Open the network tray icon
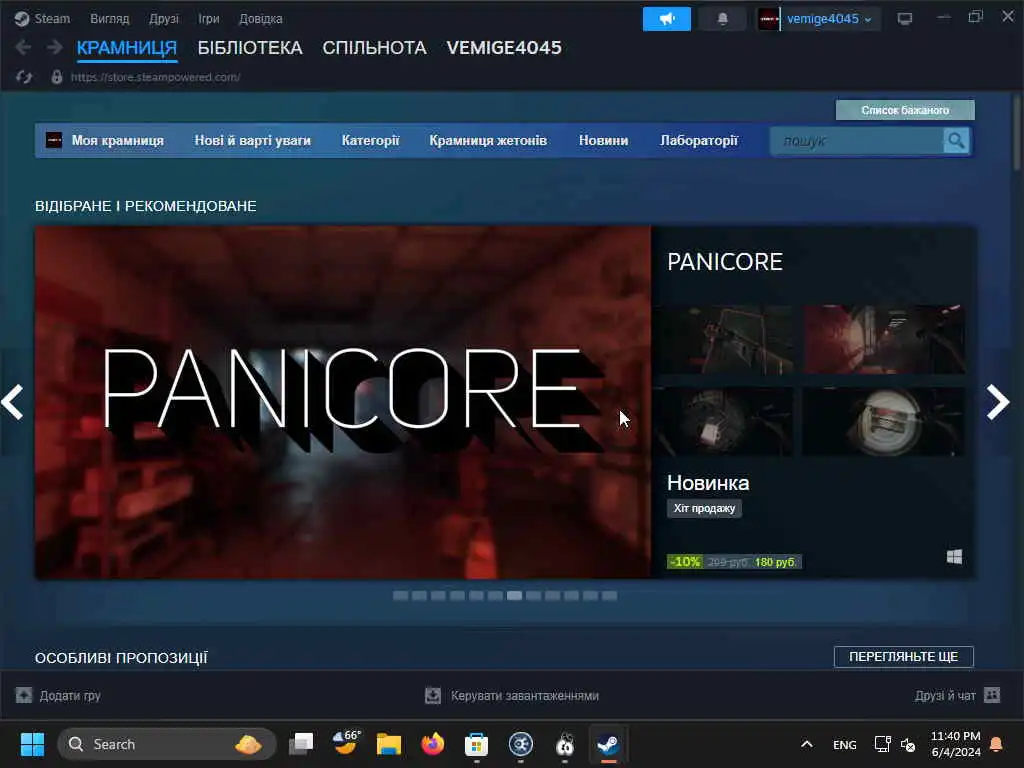The height and width of the screenshot is (768, 1024). pyautogui.click(x=882, y=744)
